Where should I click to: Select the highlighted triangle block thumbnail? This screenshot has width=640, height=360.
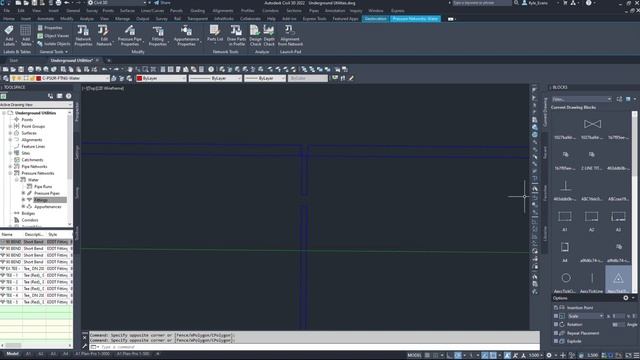[x=618, y=279]
